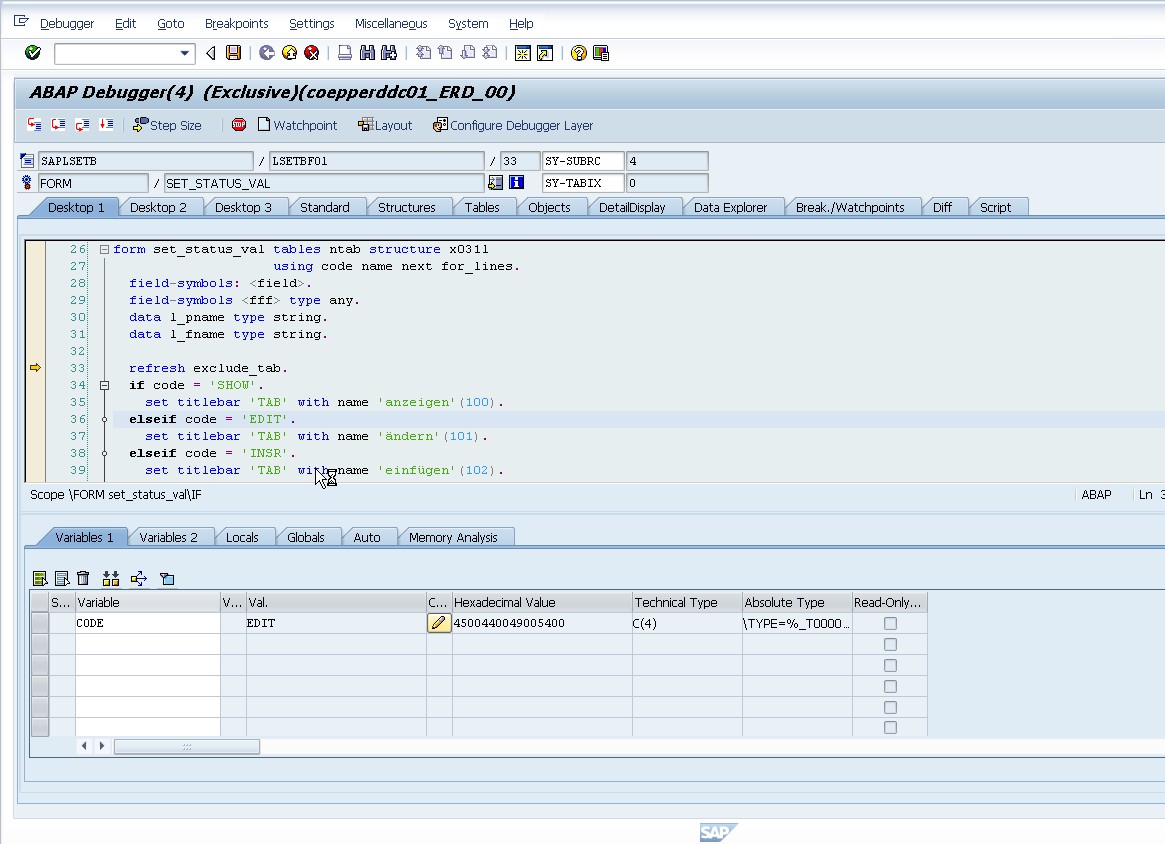Click the trash delete icon in variables toolbar
This screenshot has height=844, width=1165.
tap(83, 578)
